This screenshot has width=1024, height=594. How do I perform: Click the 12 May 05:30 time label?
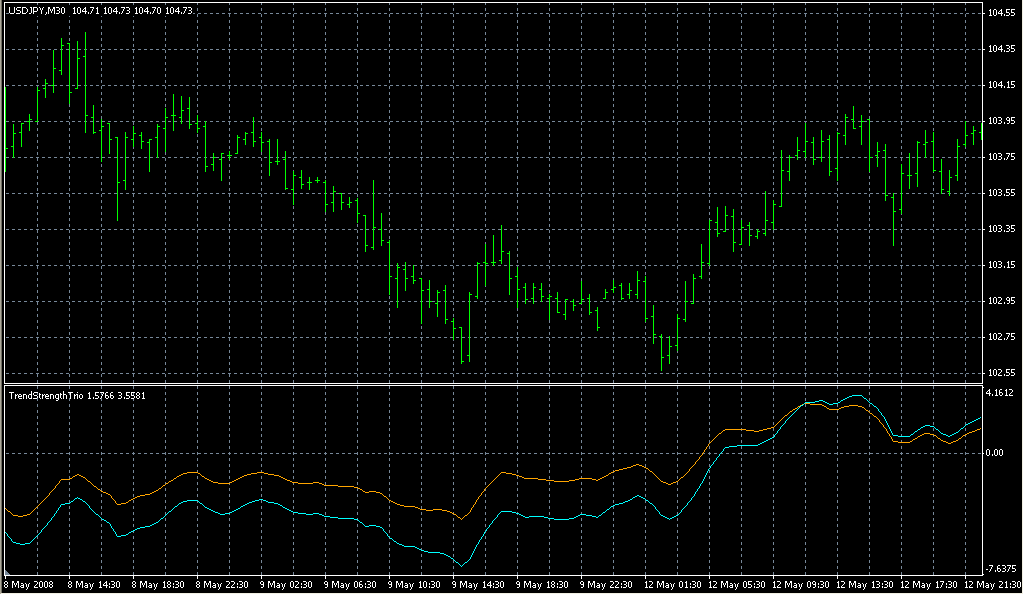[739, 584]
